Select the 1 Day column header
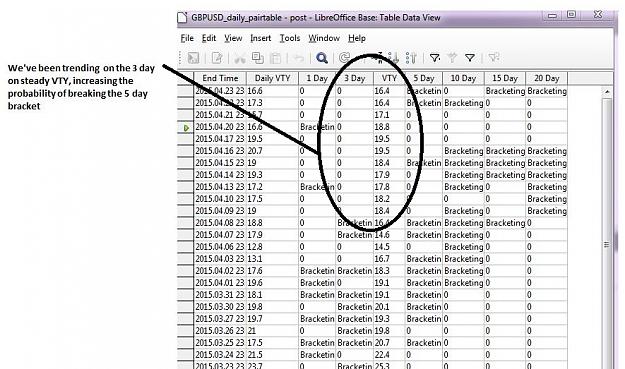 pyautogui.click(x=317, y=78)
